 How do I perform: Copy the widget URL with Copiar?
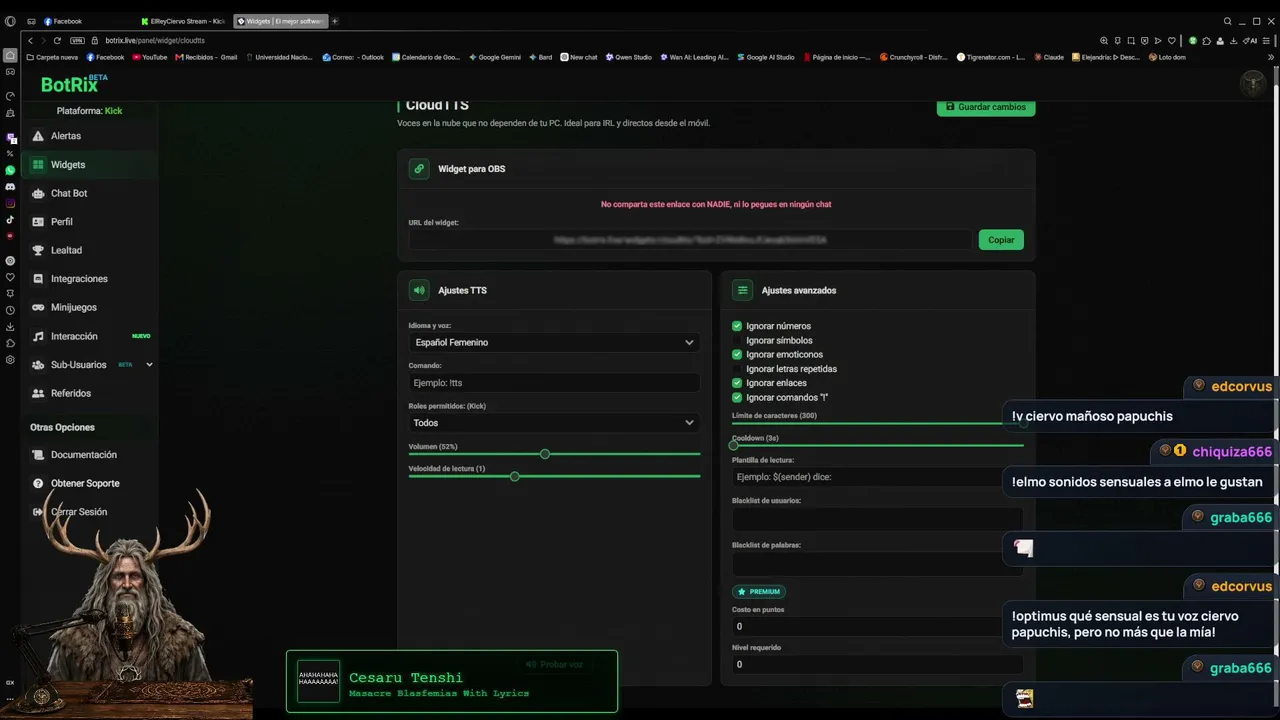[1001, 240]
